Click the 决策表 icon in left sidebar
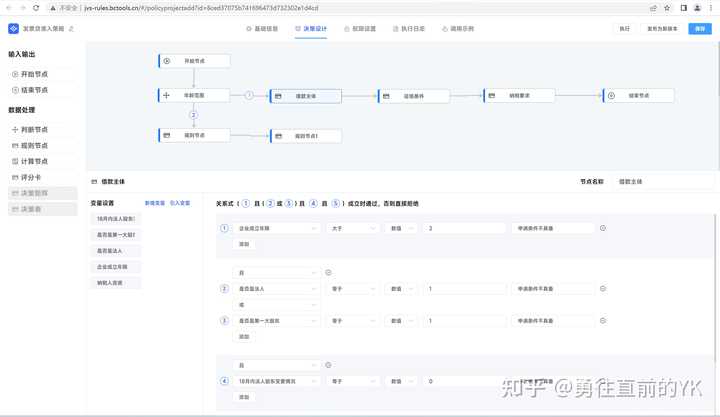This screenshot has height=417, width=720. tap(15, 209)
